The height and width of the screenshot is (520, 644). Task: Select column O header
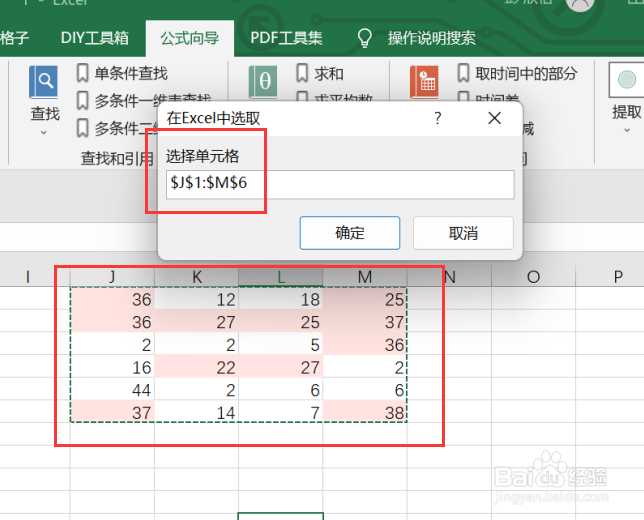534,276
